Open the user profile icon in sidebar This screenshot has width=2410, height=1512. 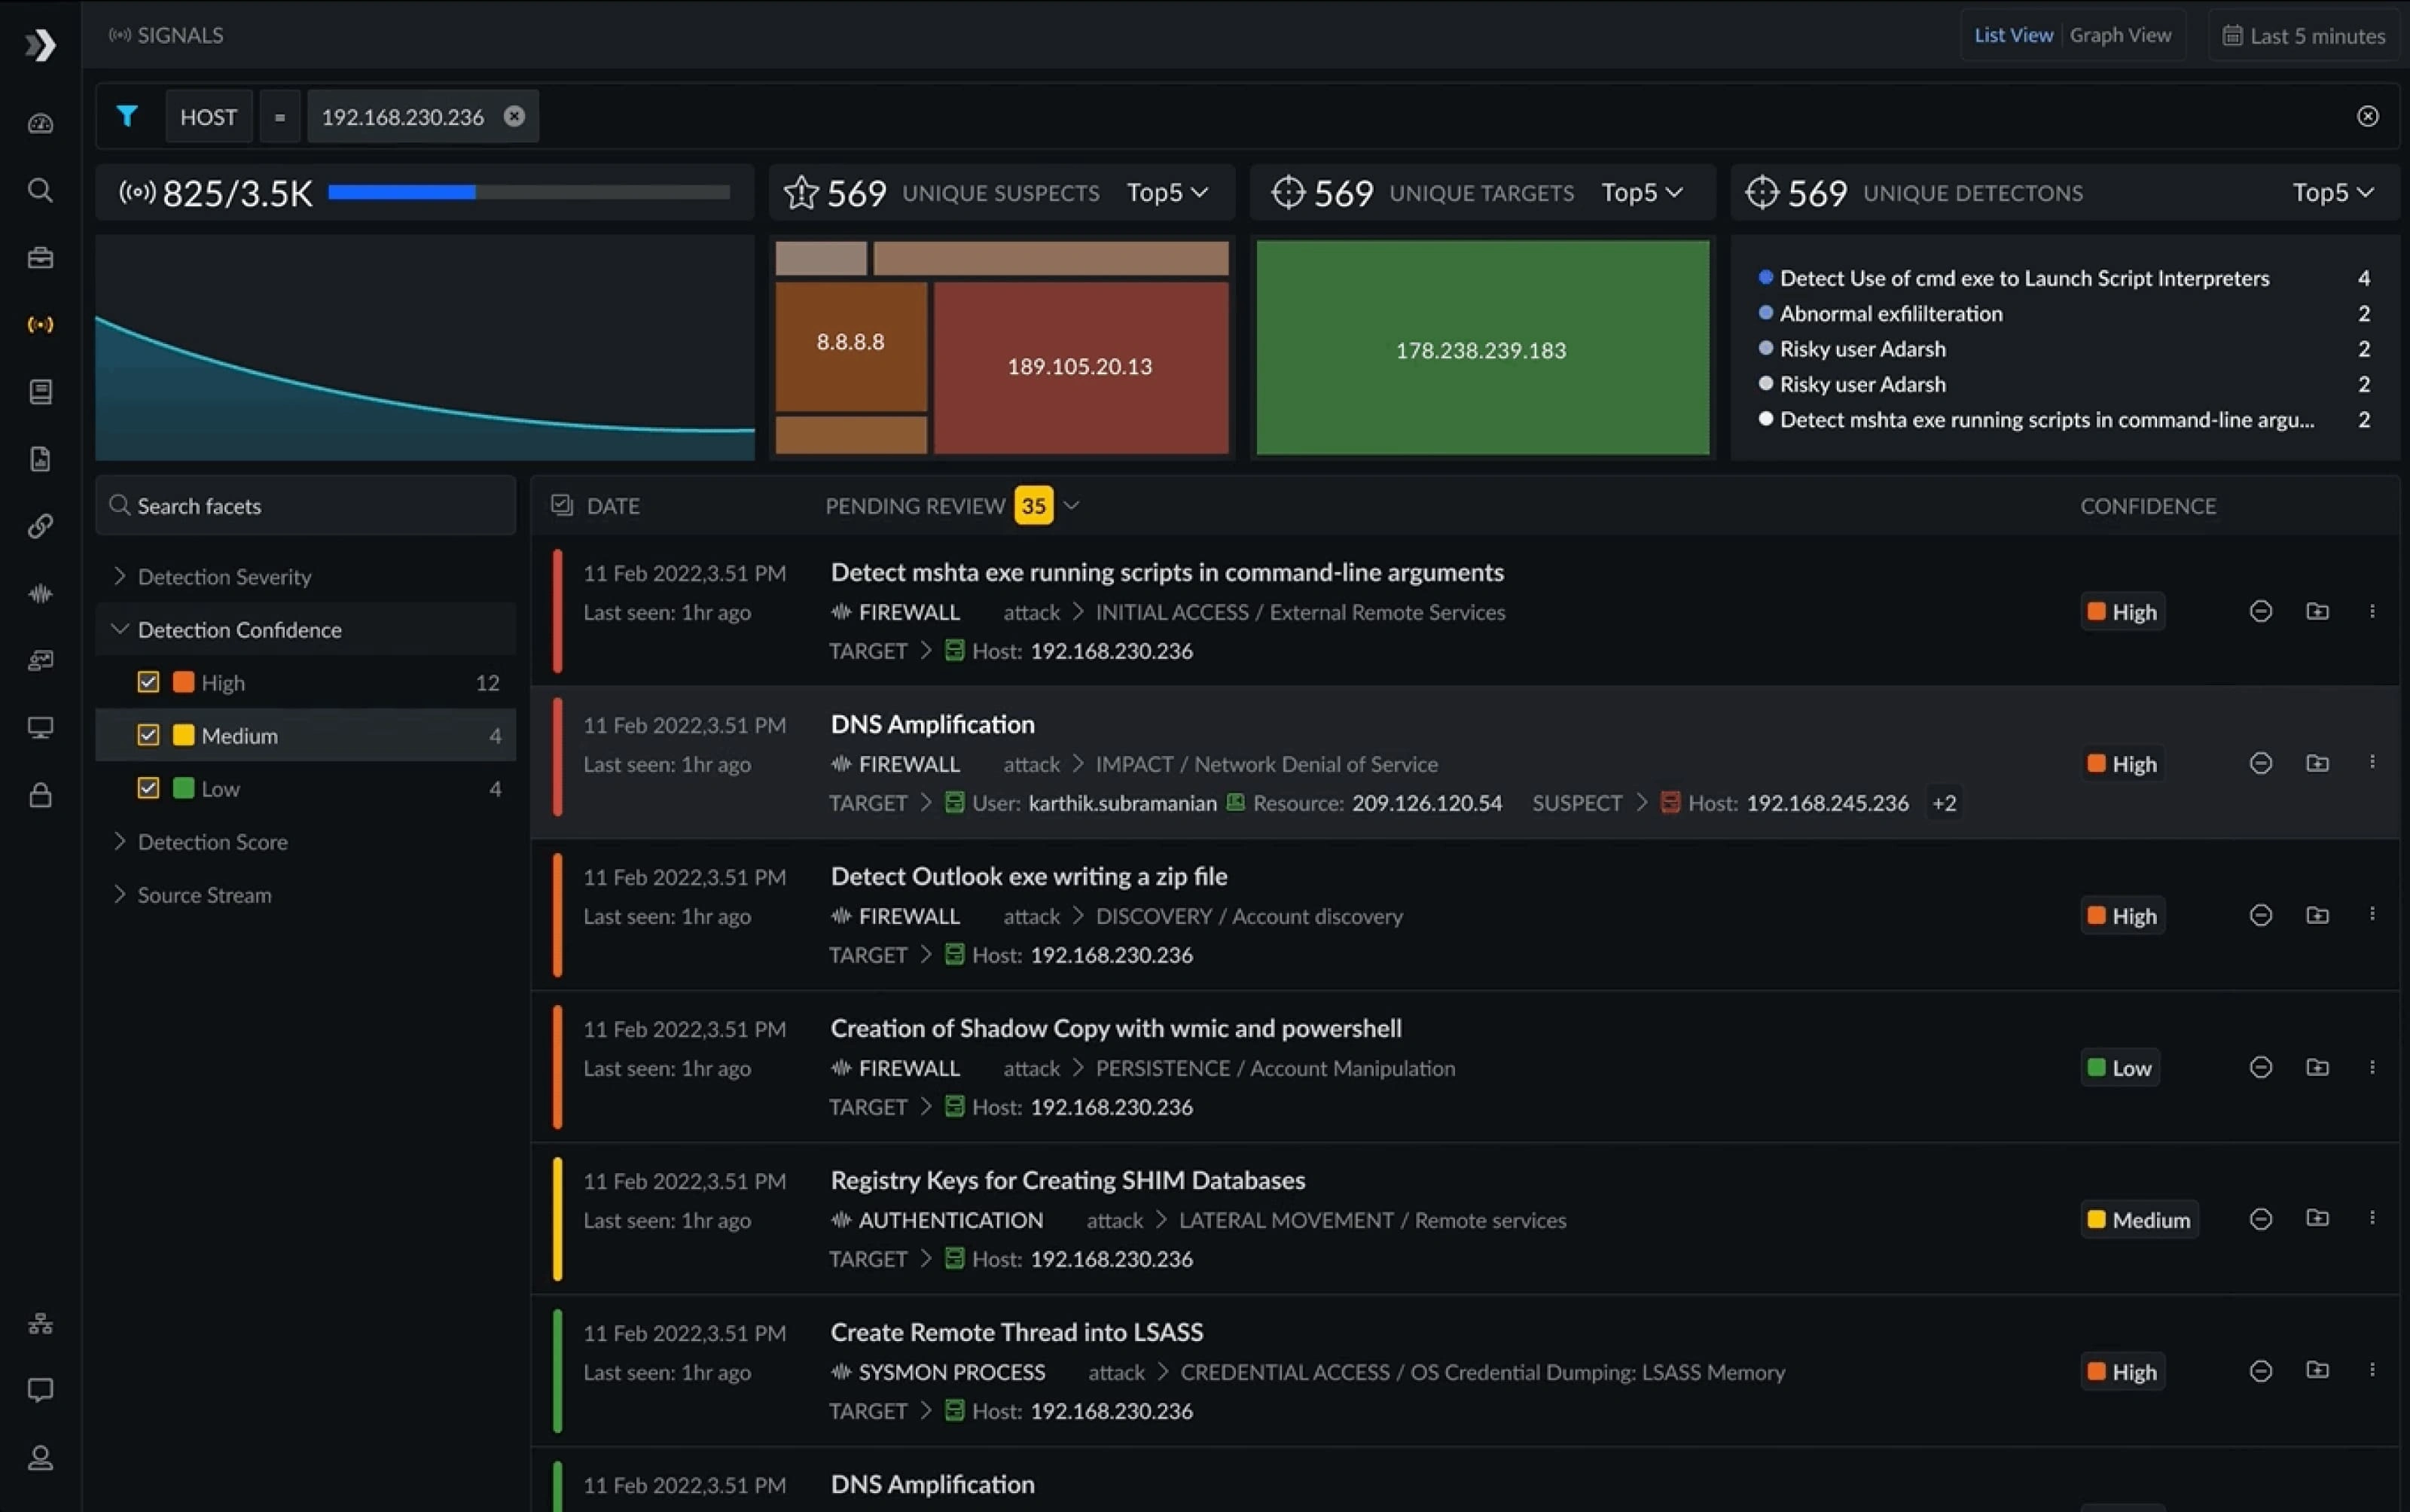click(40, 1458)
